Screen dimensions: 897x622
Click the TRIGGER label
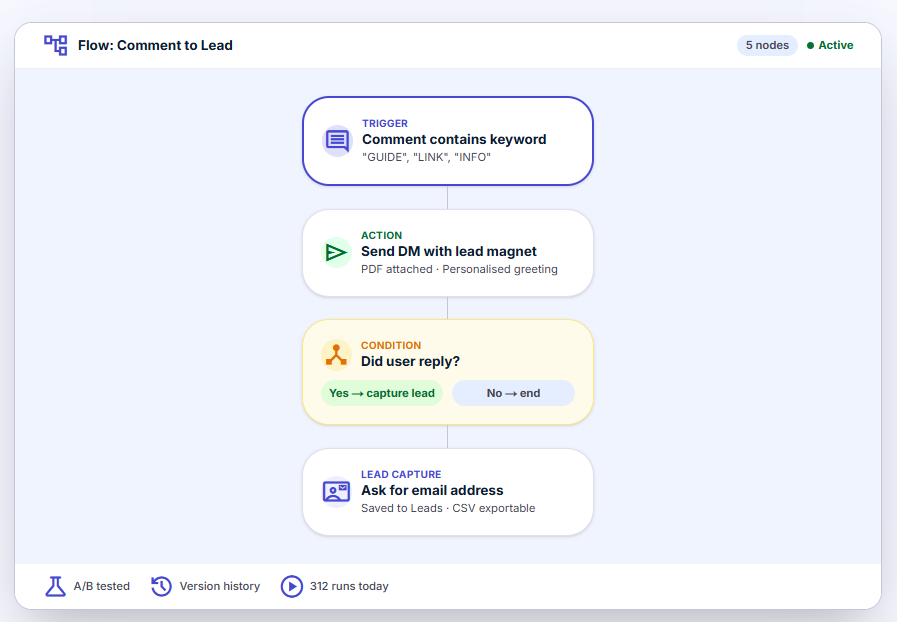coord(385,124)
